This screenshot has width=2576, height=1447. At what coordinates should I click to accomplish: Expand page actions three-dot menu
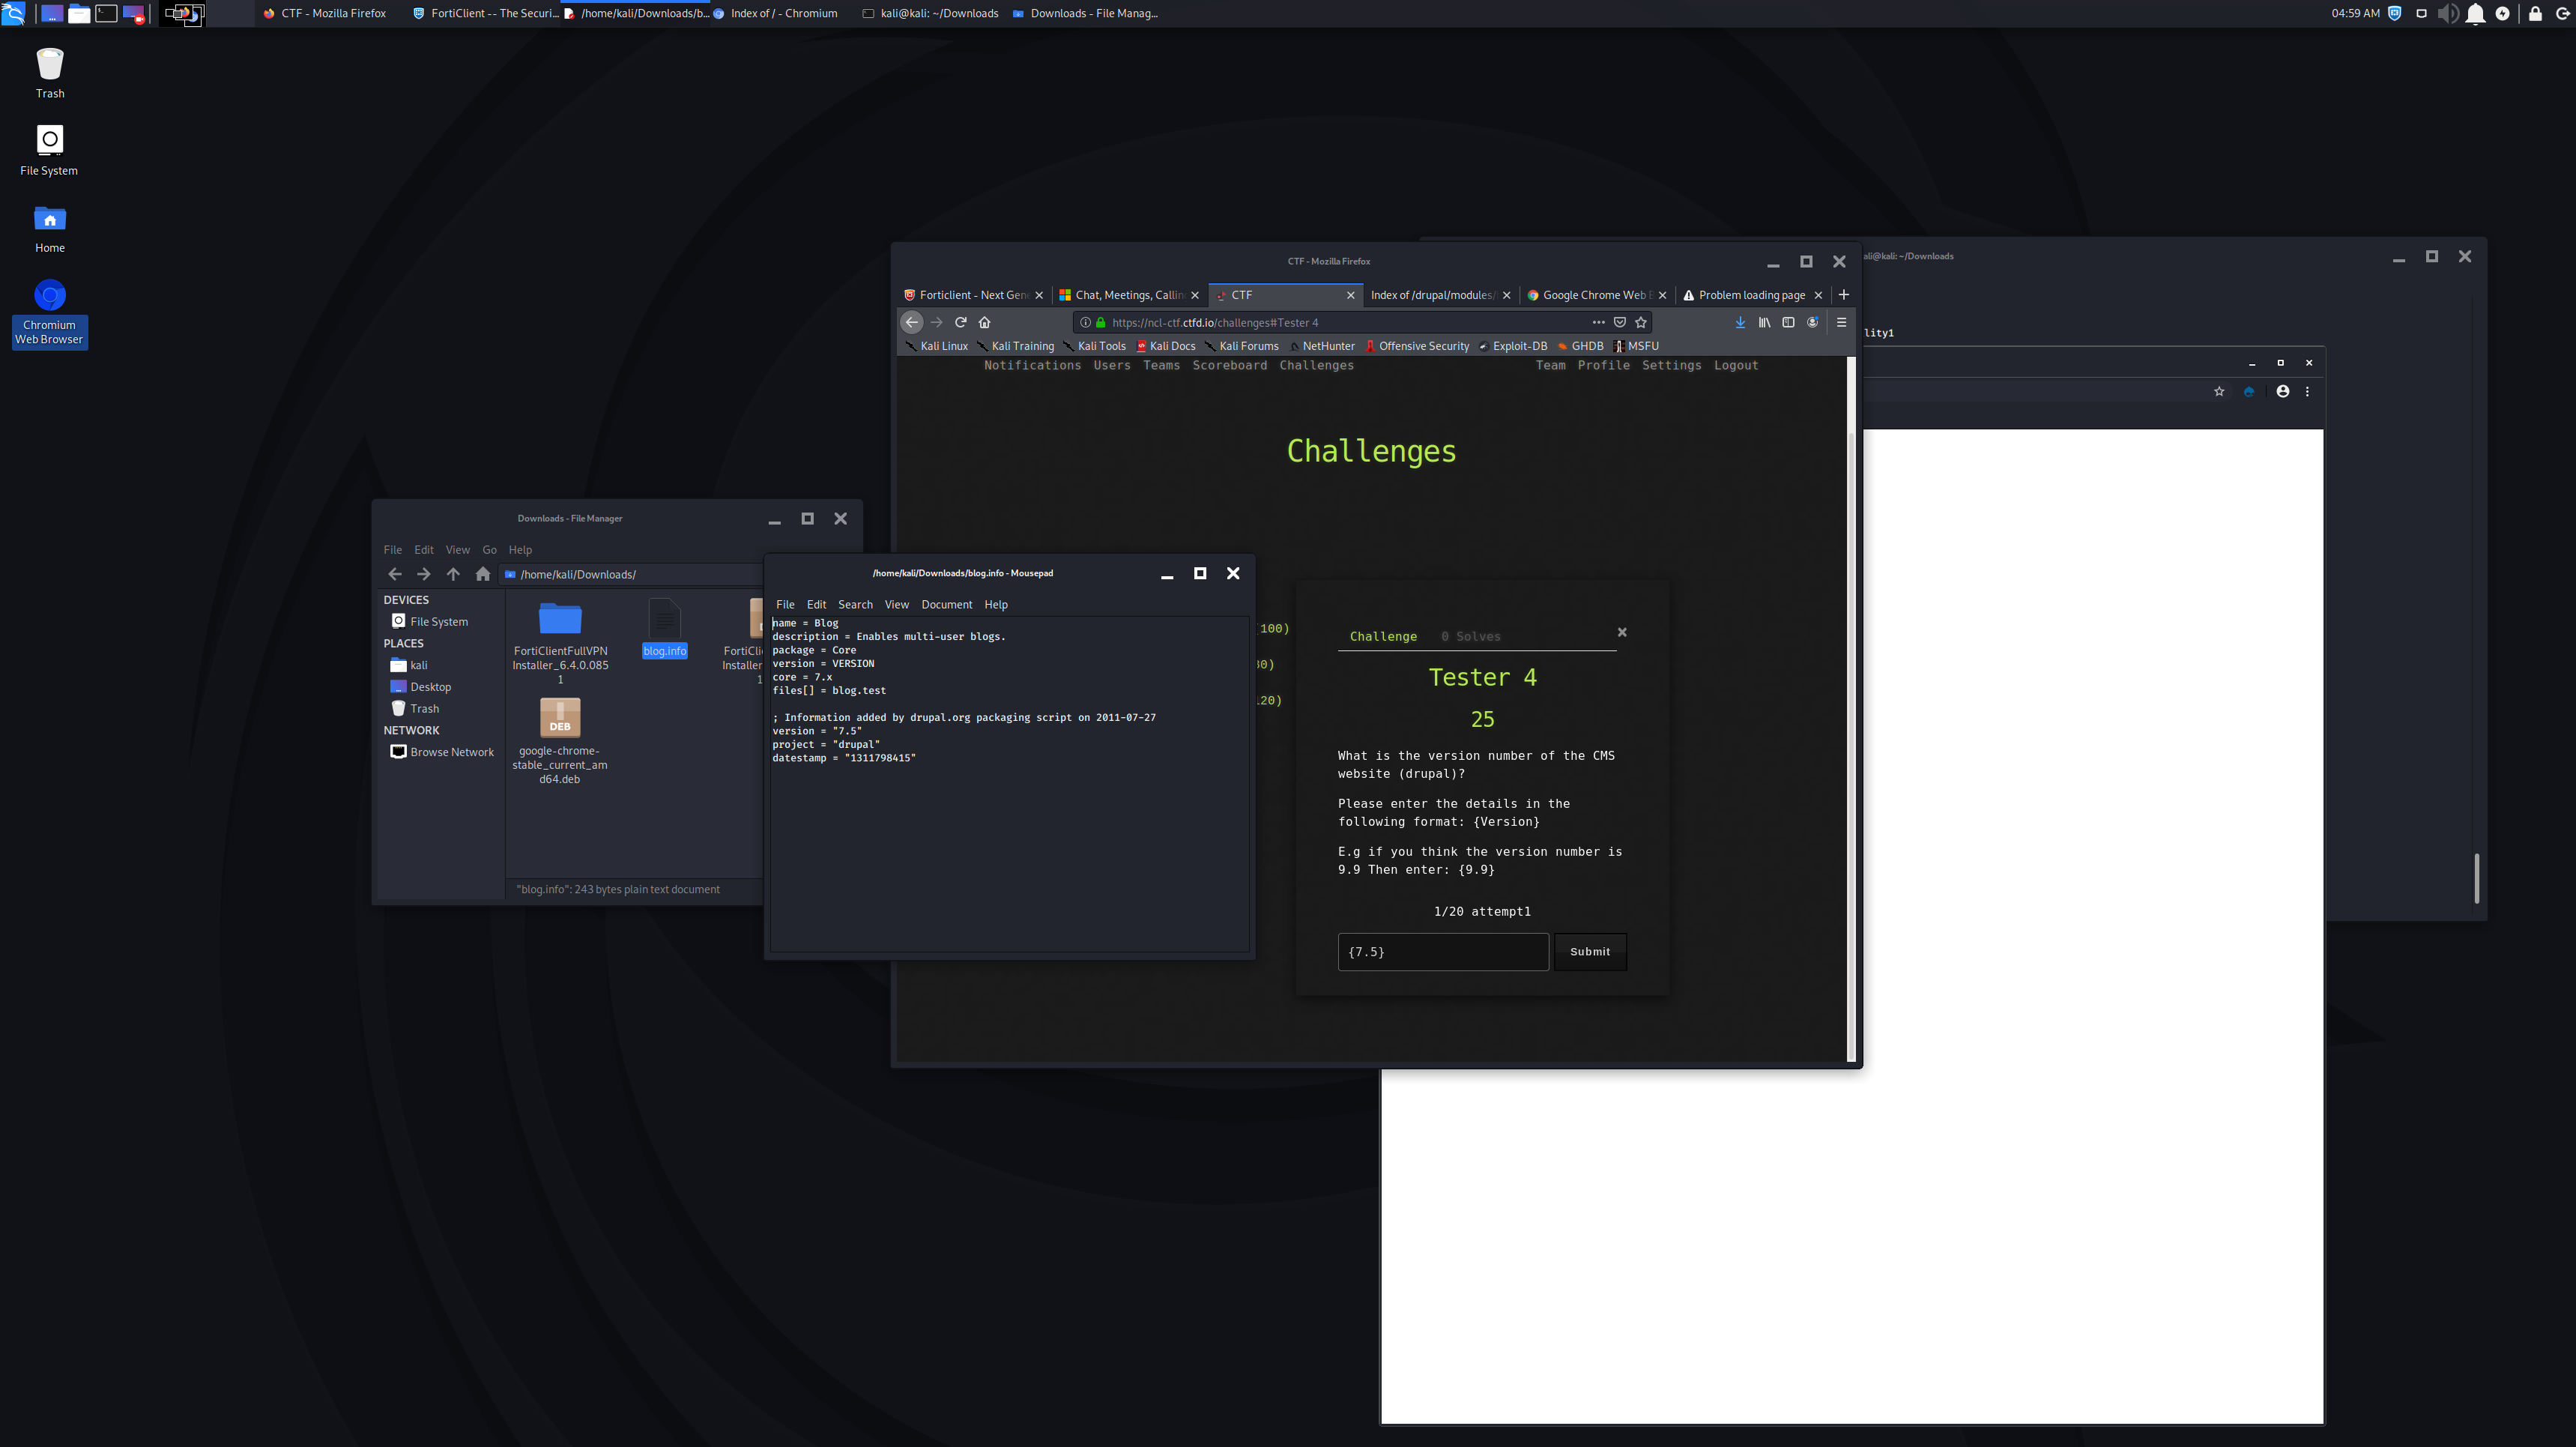pos(1598,322)
